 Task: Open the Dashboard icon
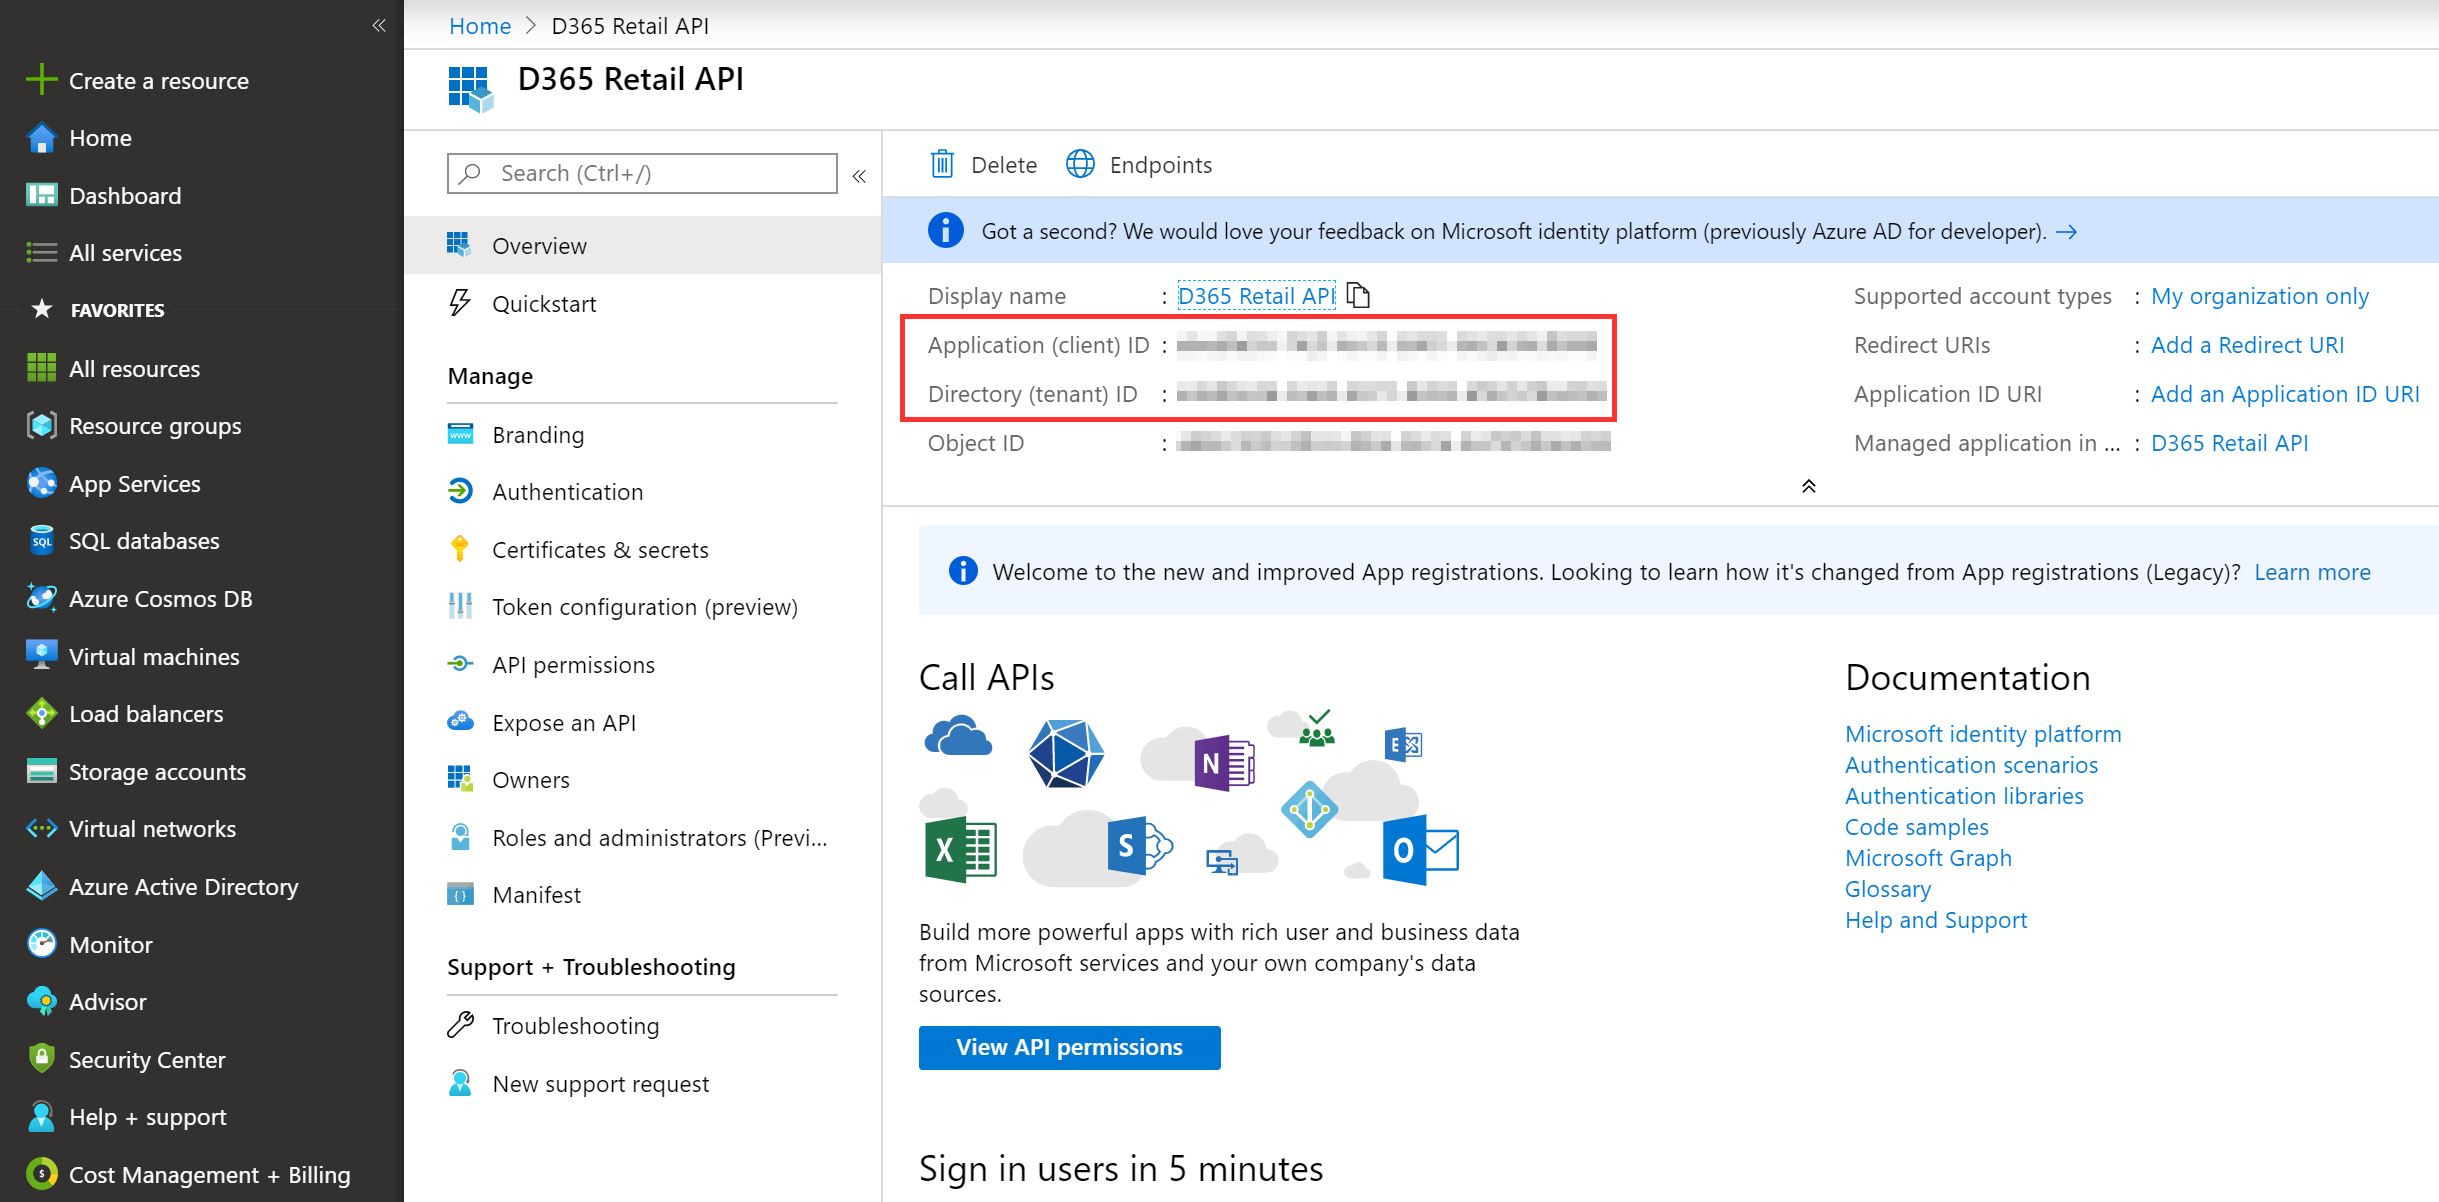point(41,195)
